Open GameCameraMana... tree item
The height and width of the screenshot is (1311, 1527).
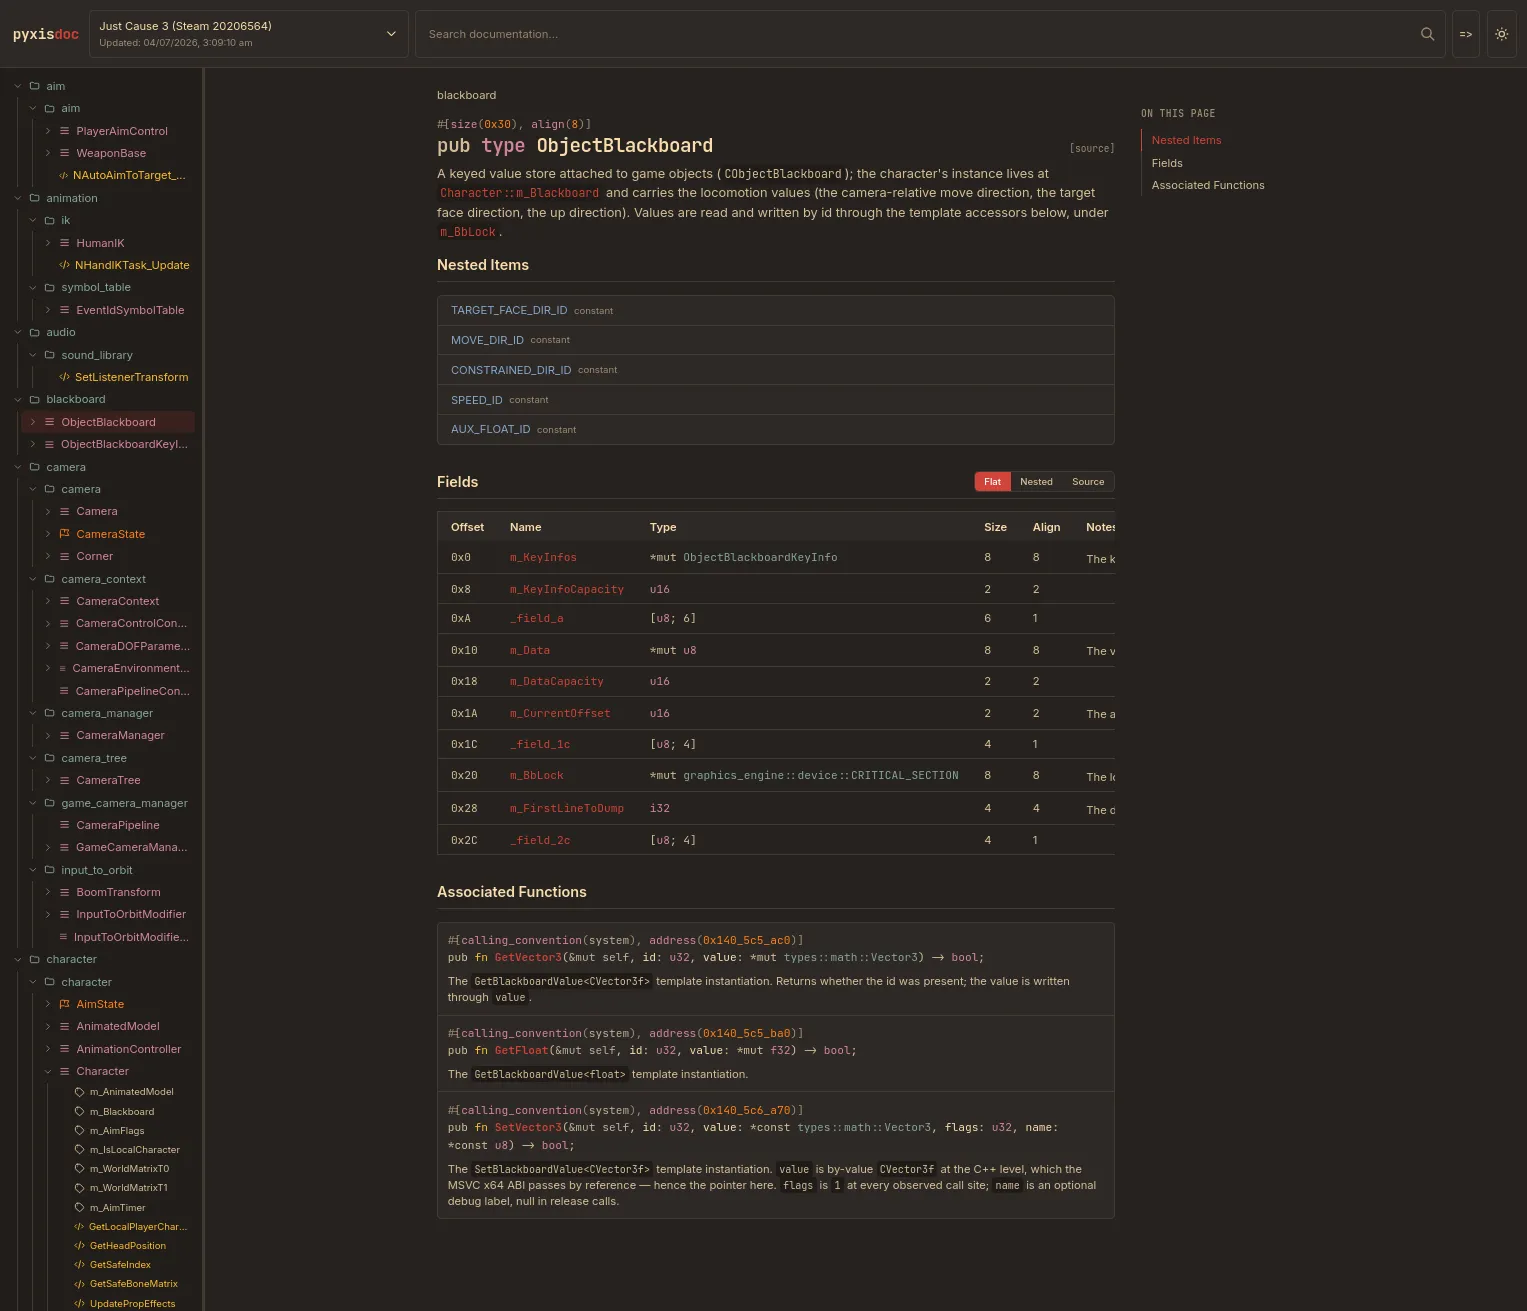pyautogui.click(x=132, y=847)
